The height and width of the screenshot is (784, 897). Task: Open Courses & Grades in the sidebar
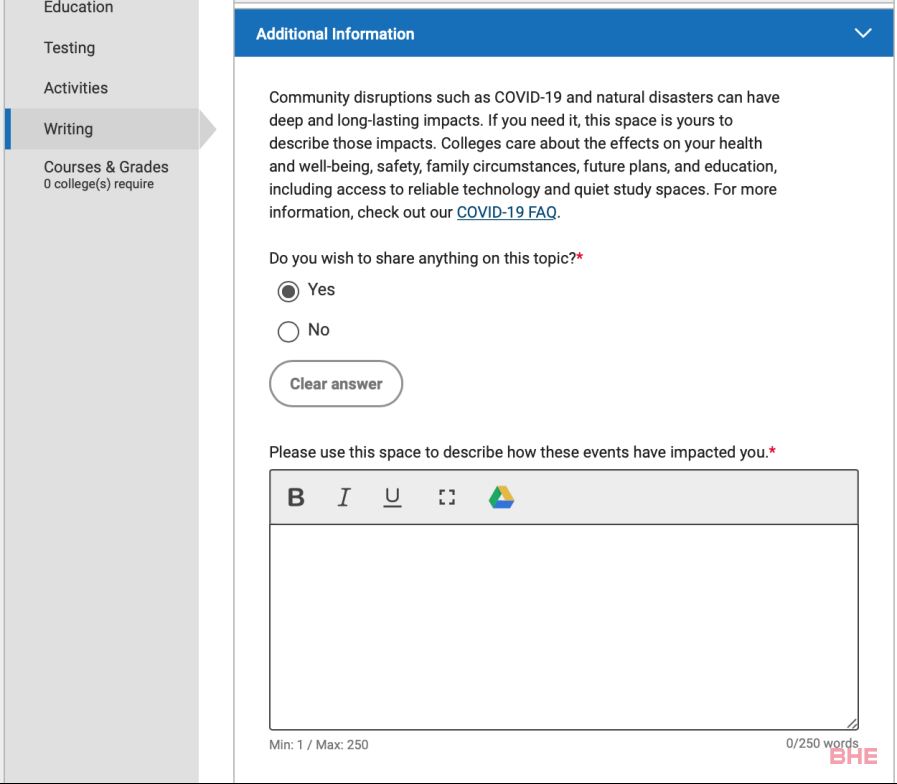(106, 167)
